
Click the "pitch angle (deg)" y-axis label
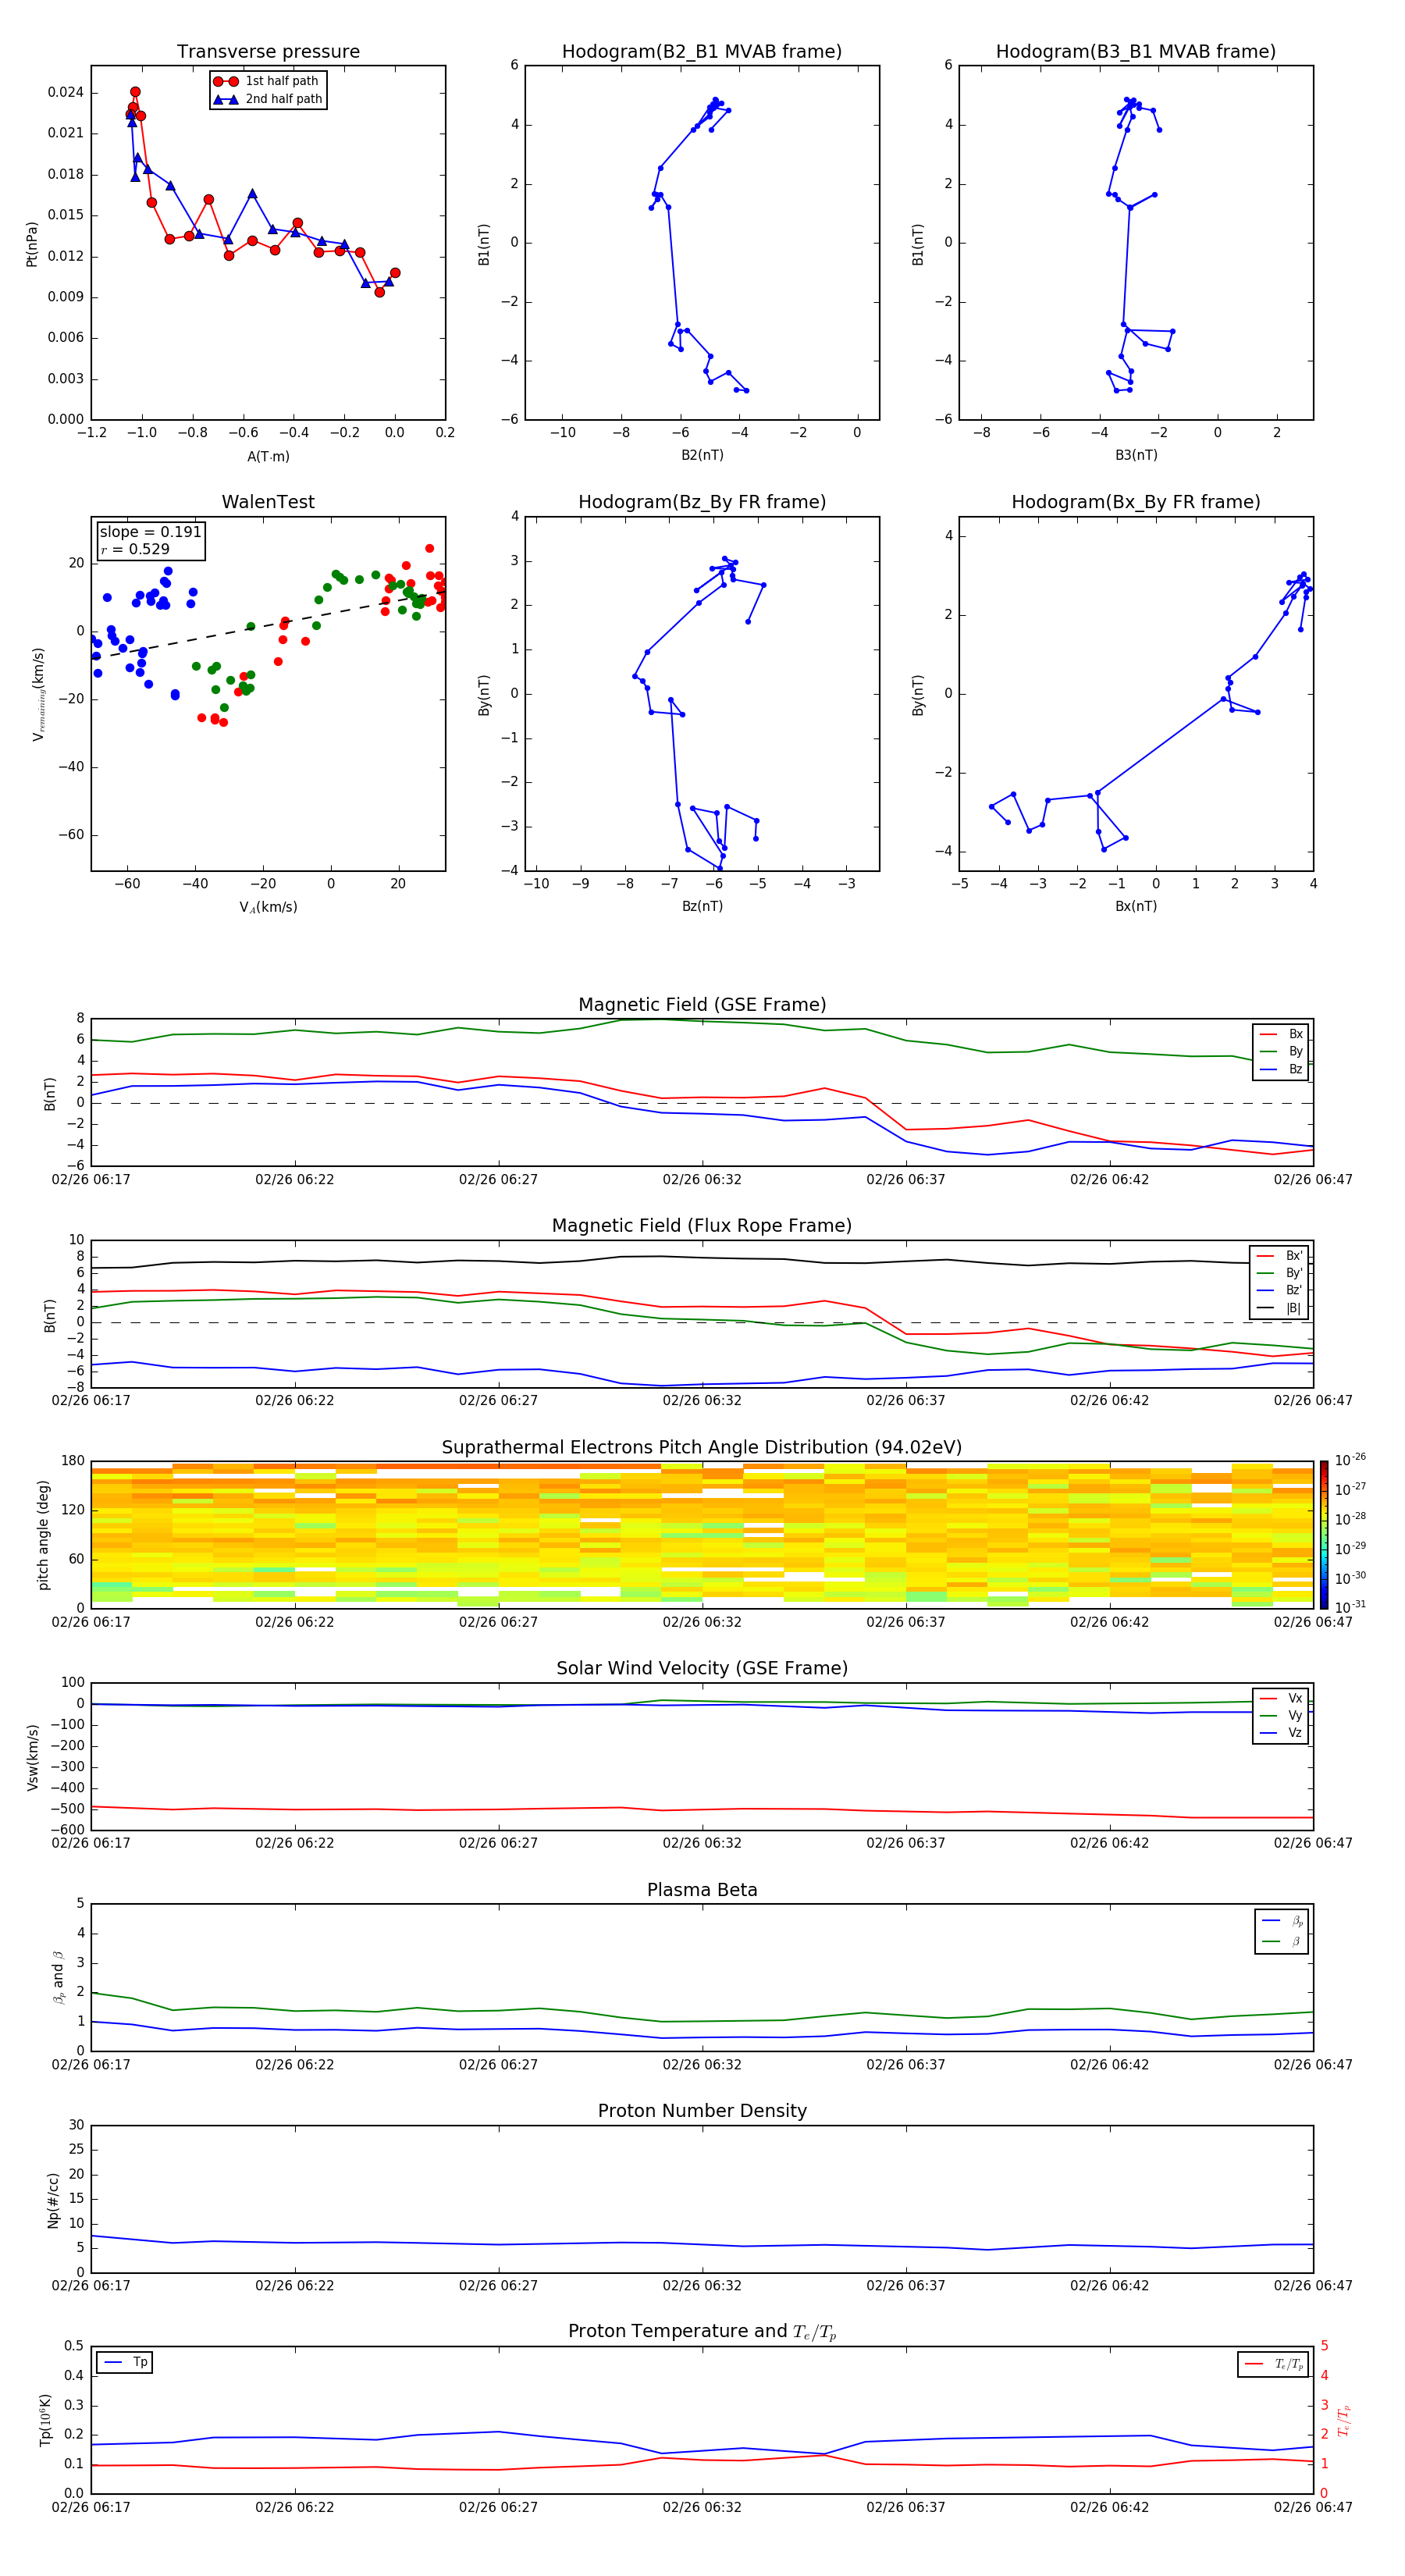(x=43, y=1534)
